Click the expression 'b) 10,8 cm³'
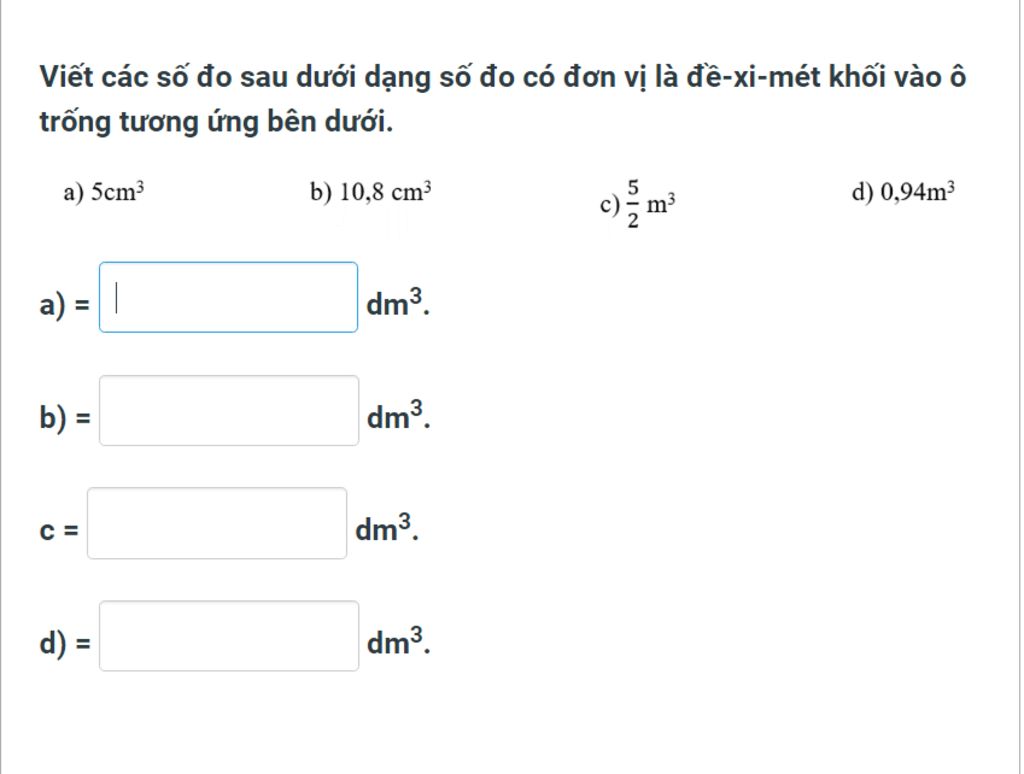 pos(371,192)
